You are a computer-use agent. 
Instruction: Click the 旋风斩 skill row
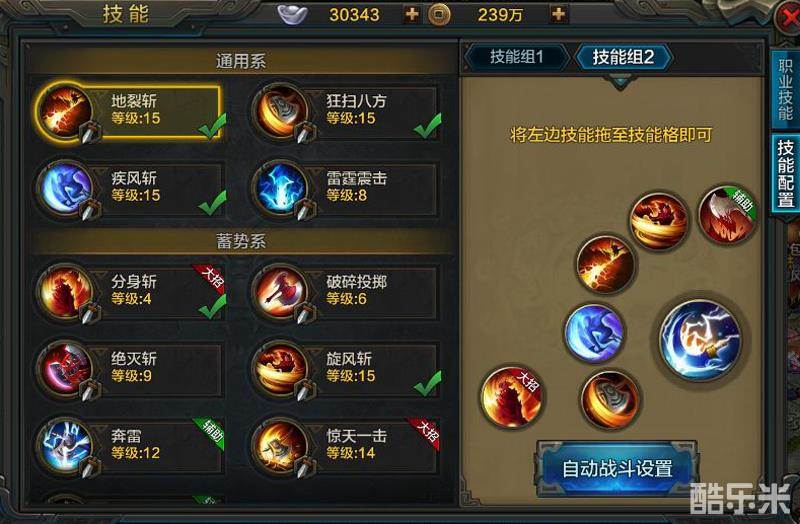coord(345,368)
